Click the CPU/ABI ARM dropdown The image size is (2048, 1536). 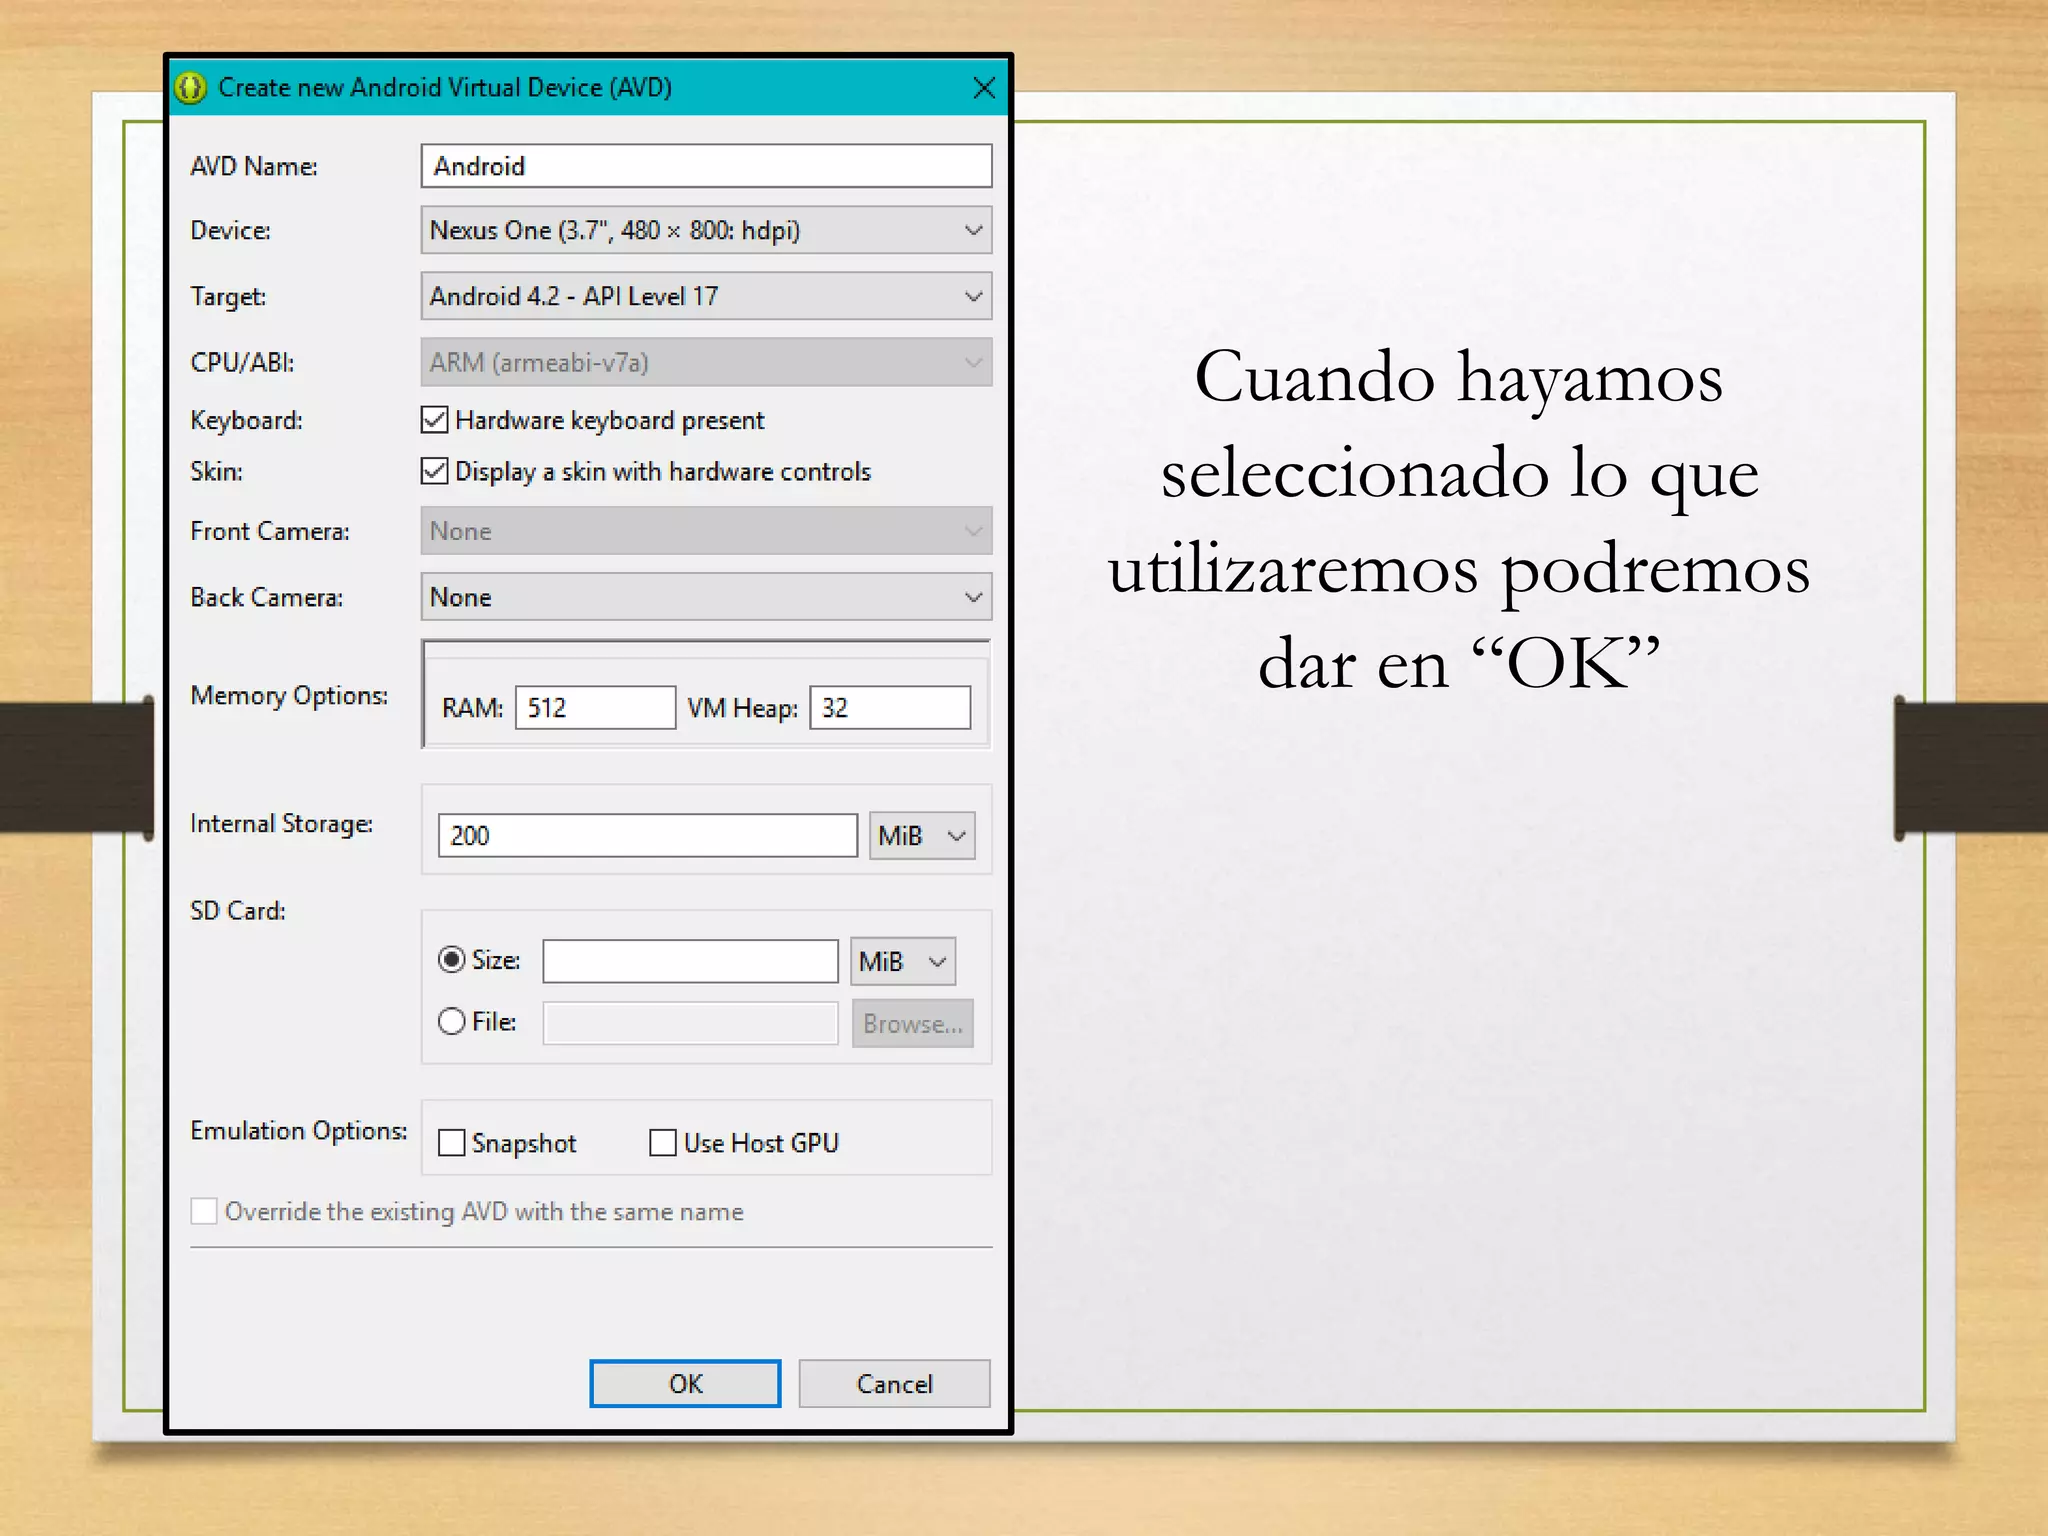(x=706, y=362)
